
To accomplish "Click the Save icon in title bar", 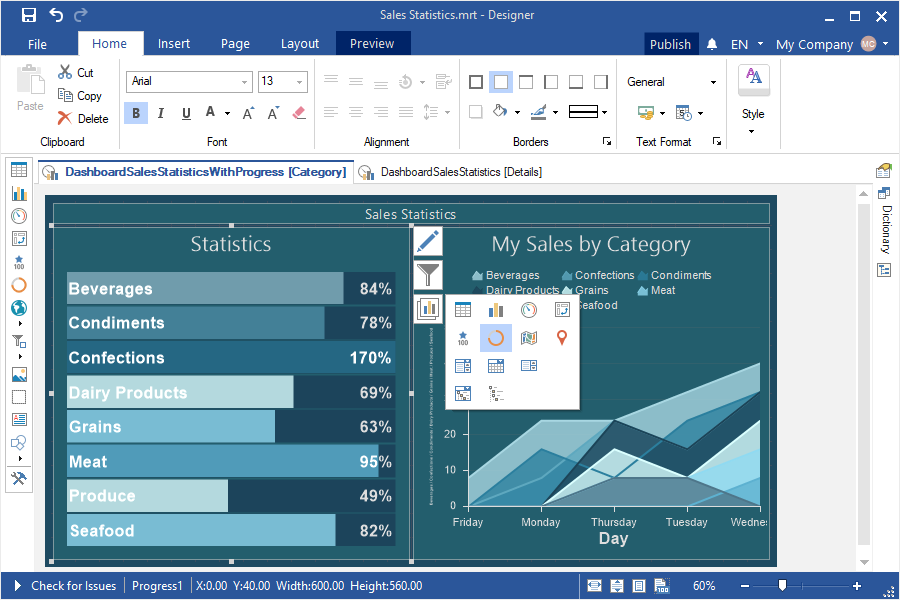I will [28, 15].
